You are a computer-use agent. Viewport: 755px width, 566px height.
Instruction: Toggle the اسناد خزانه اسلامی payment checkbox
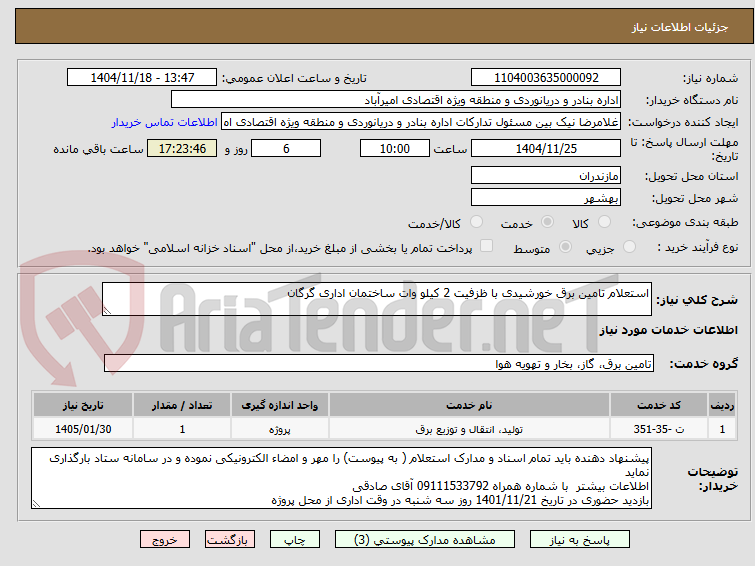pos(487,246)
